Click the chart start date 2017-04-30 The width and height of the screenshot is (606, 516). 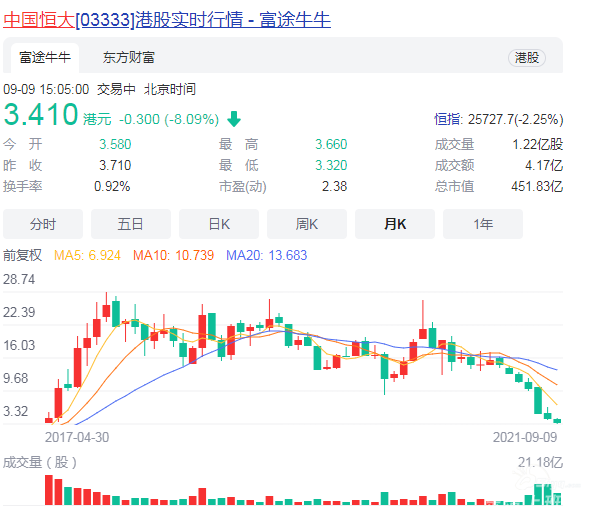77,437
